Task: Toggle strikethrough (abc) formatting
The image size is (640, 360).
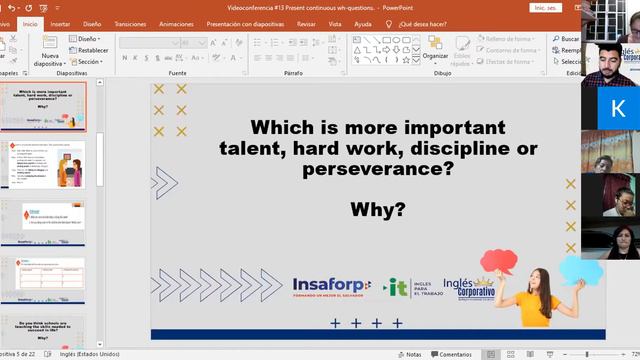Action: click(x=168, y=58)
